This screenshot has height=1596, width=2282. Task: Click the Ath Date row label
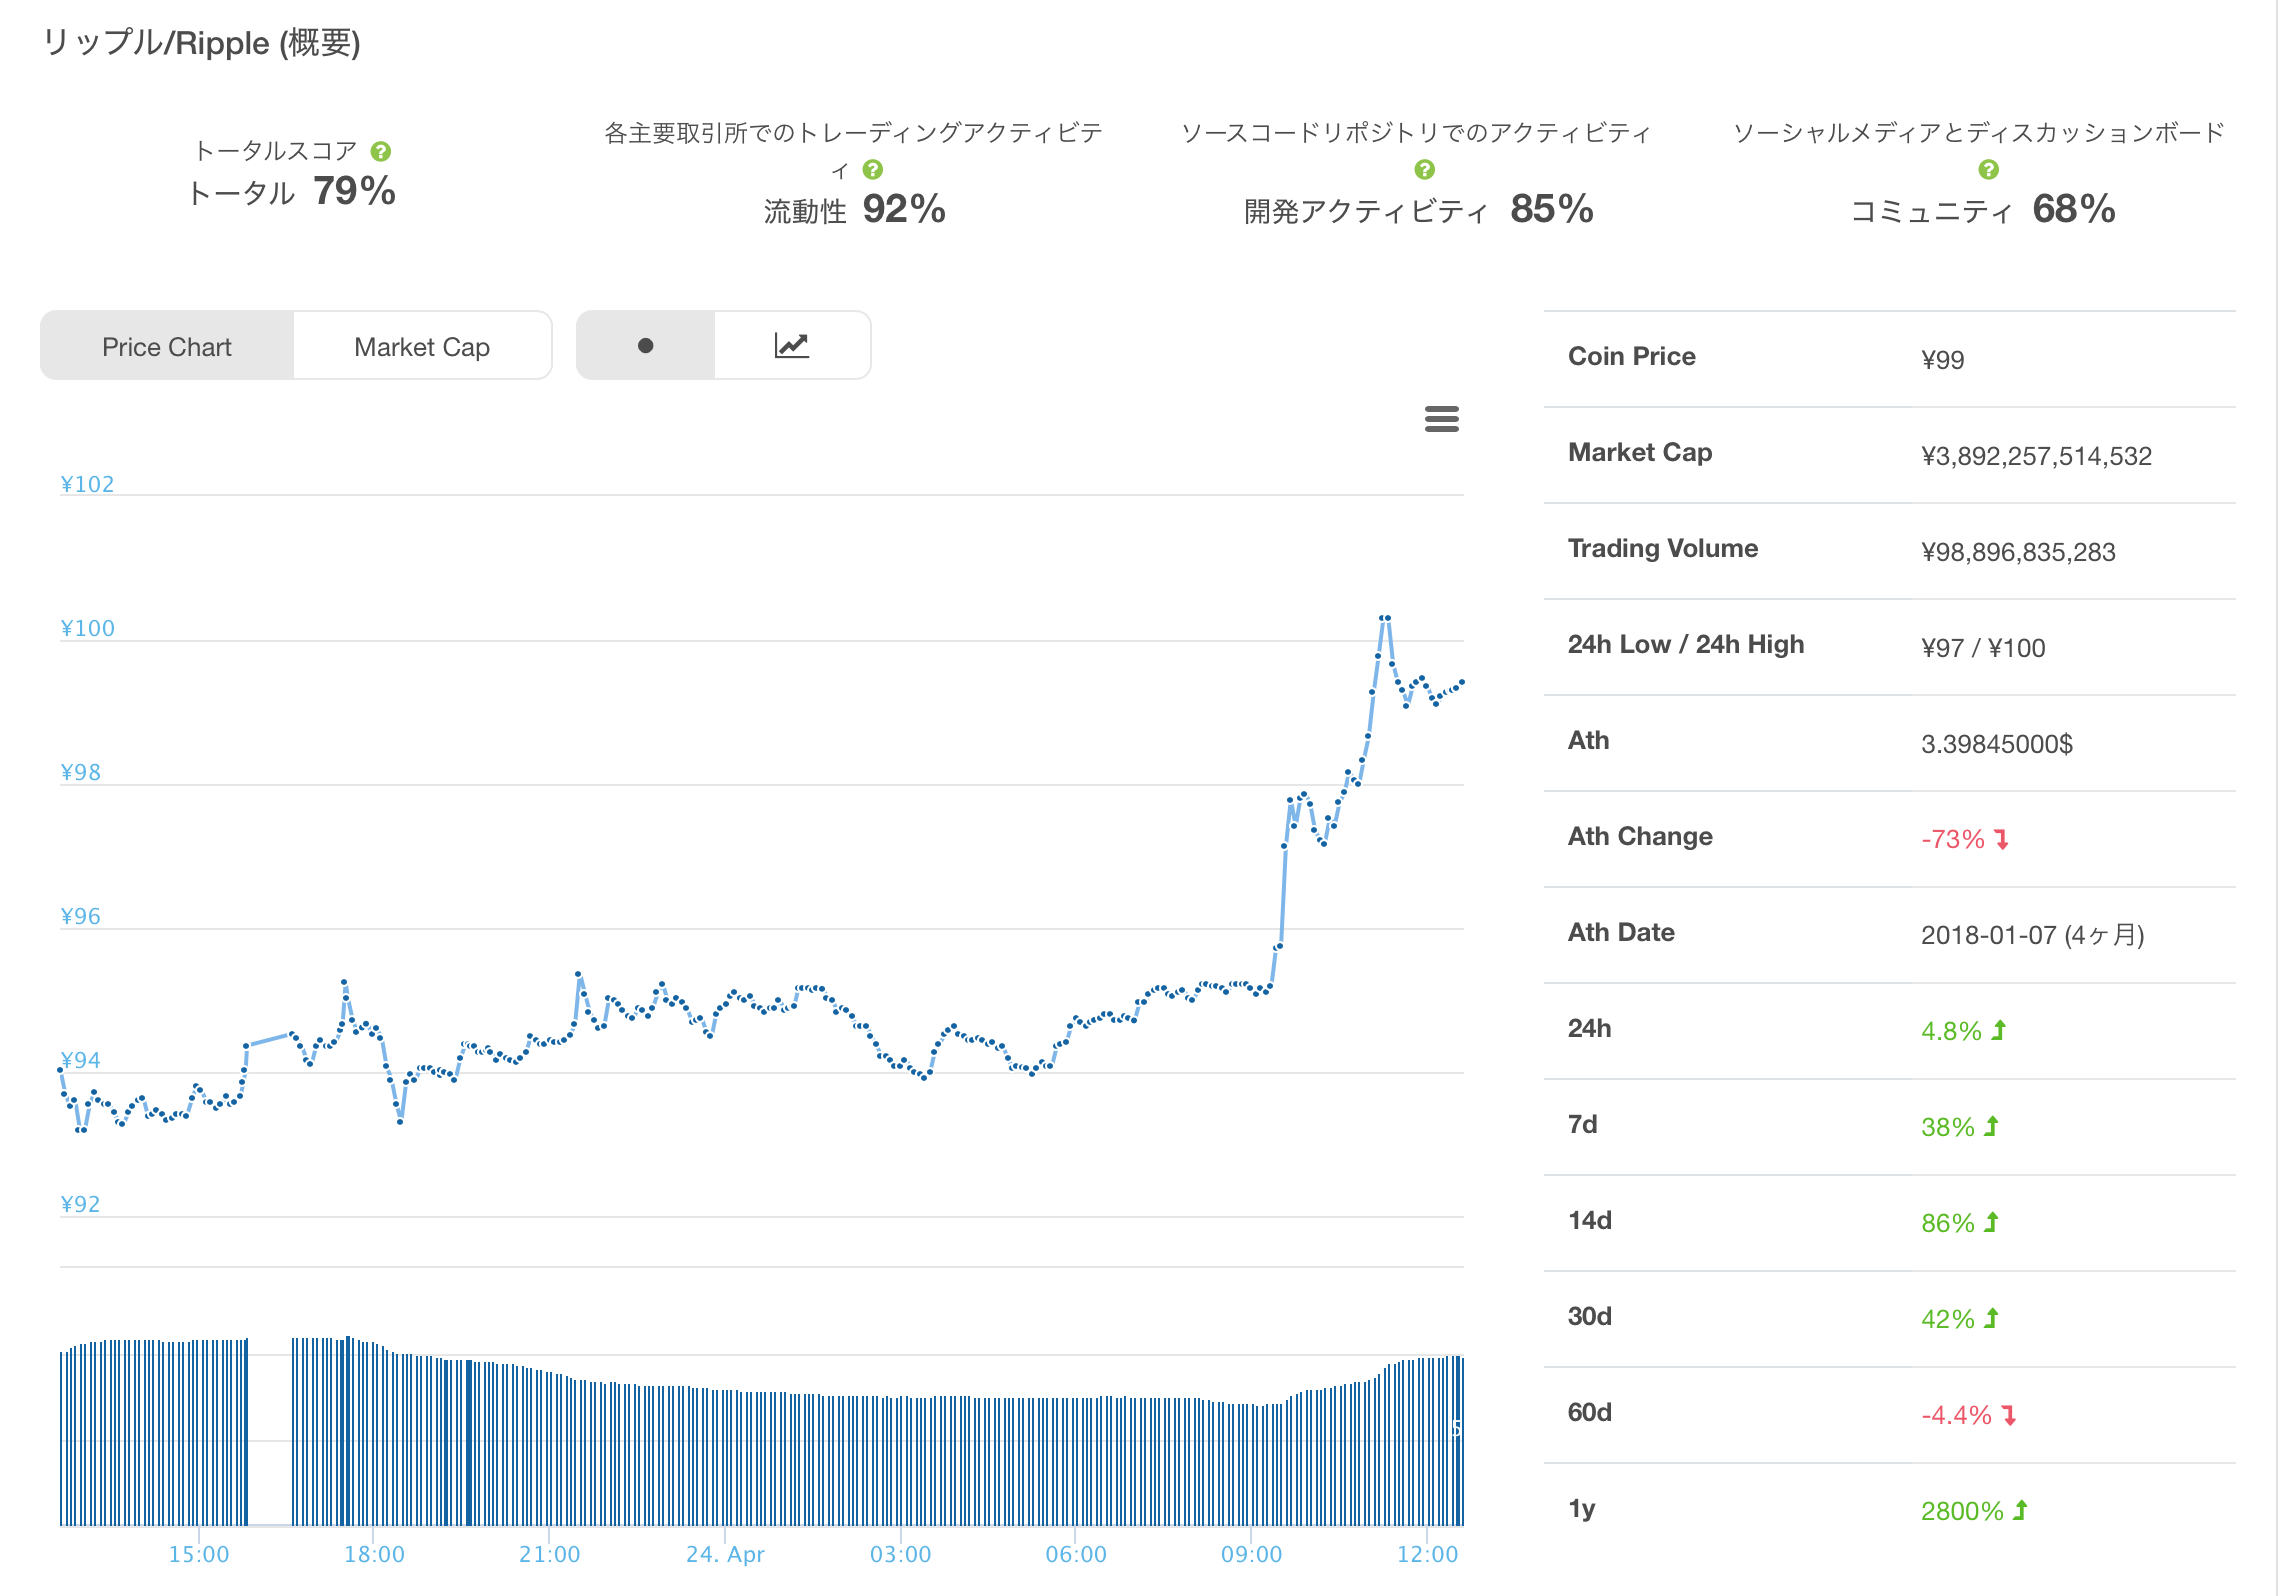coord(1621,932)
